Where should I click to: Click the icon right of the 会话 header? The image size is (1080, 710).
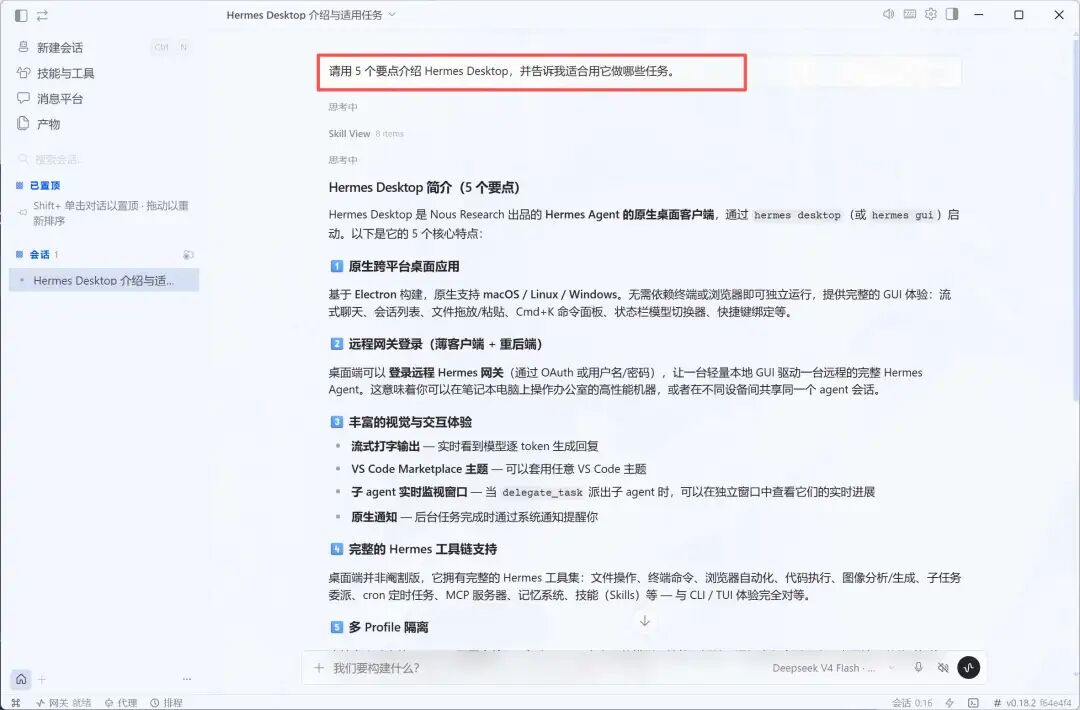click(x=188, y=255)
